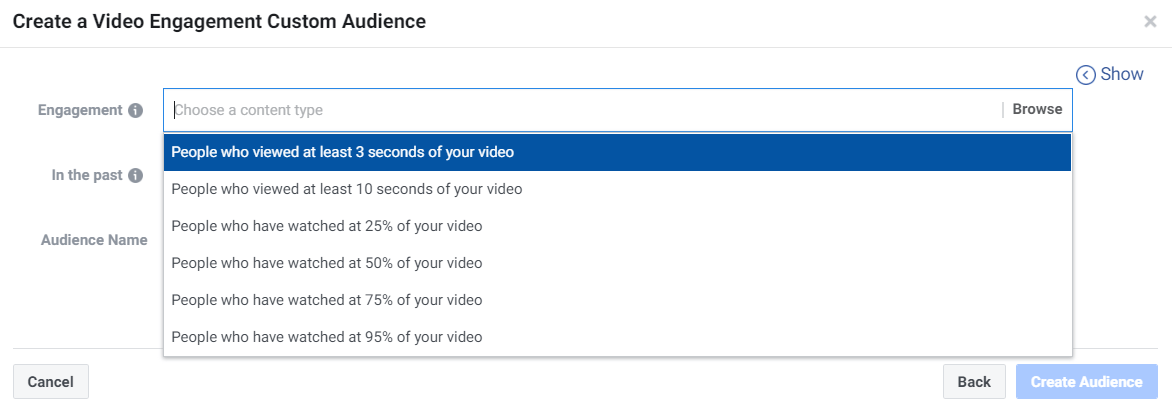Close the Custom Audience dialog with X
The image size is (1172, 413).
click(x=1150, y=22)
